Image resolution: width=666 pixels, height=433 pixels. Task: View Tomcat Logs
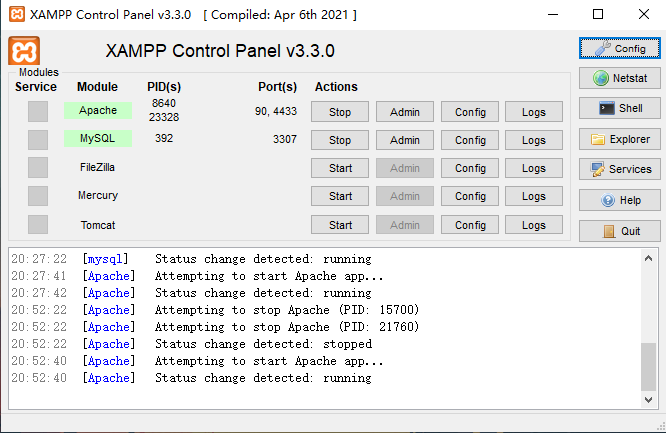coord(534,225)
